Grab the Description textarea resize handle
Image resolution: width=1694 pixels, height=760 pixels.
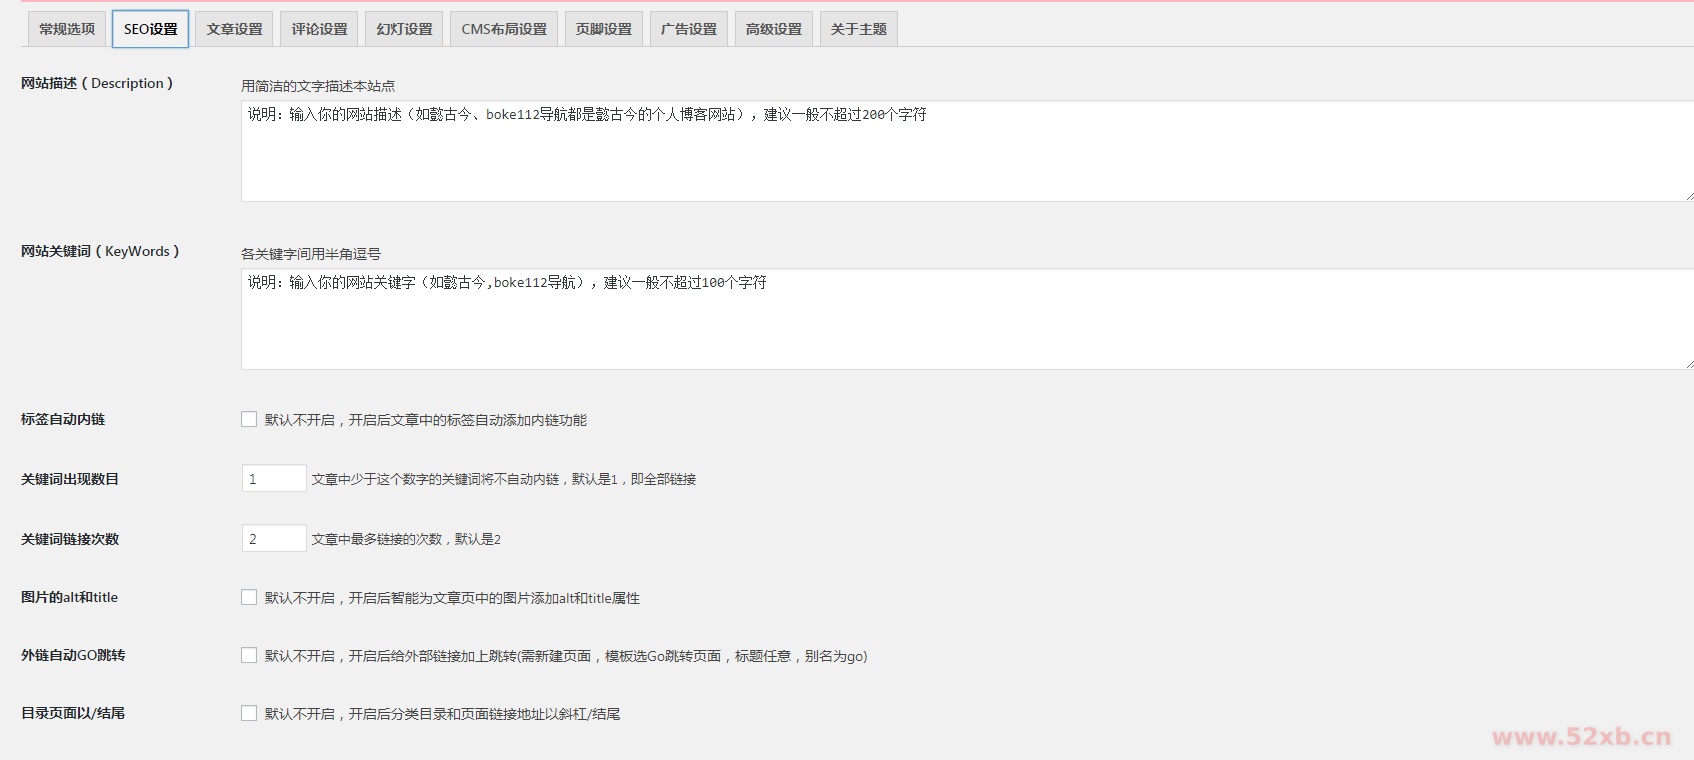(x=1688, y=196)
